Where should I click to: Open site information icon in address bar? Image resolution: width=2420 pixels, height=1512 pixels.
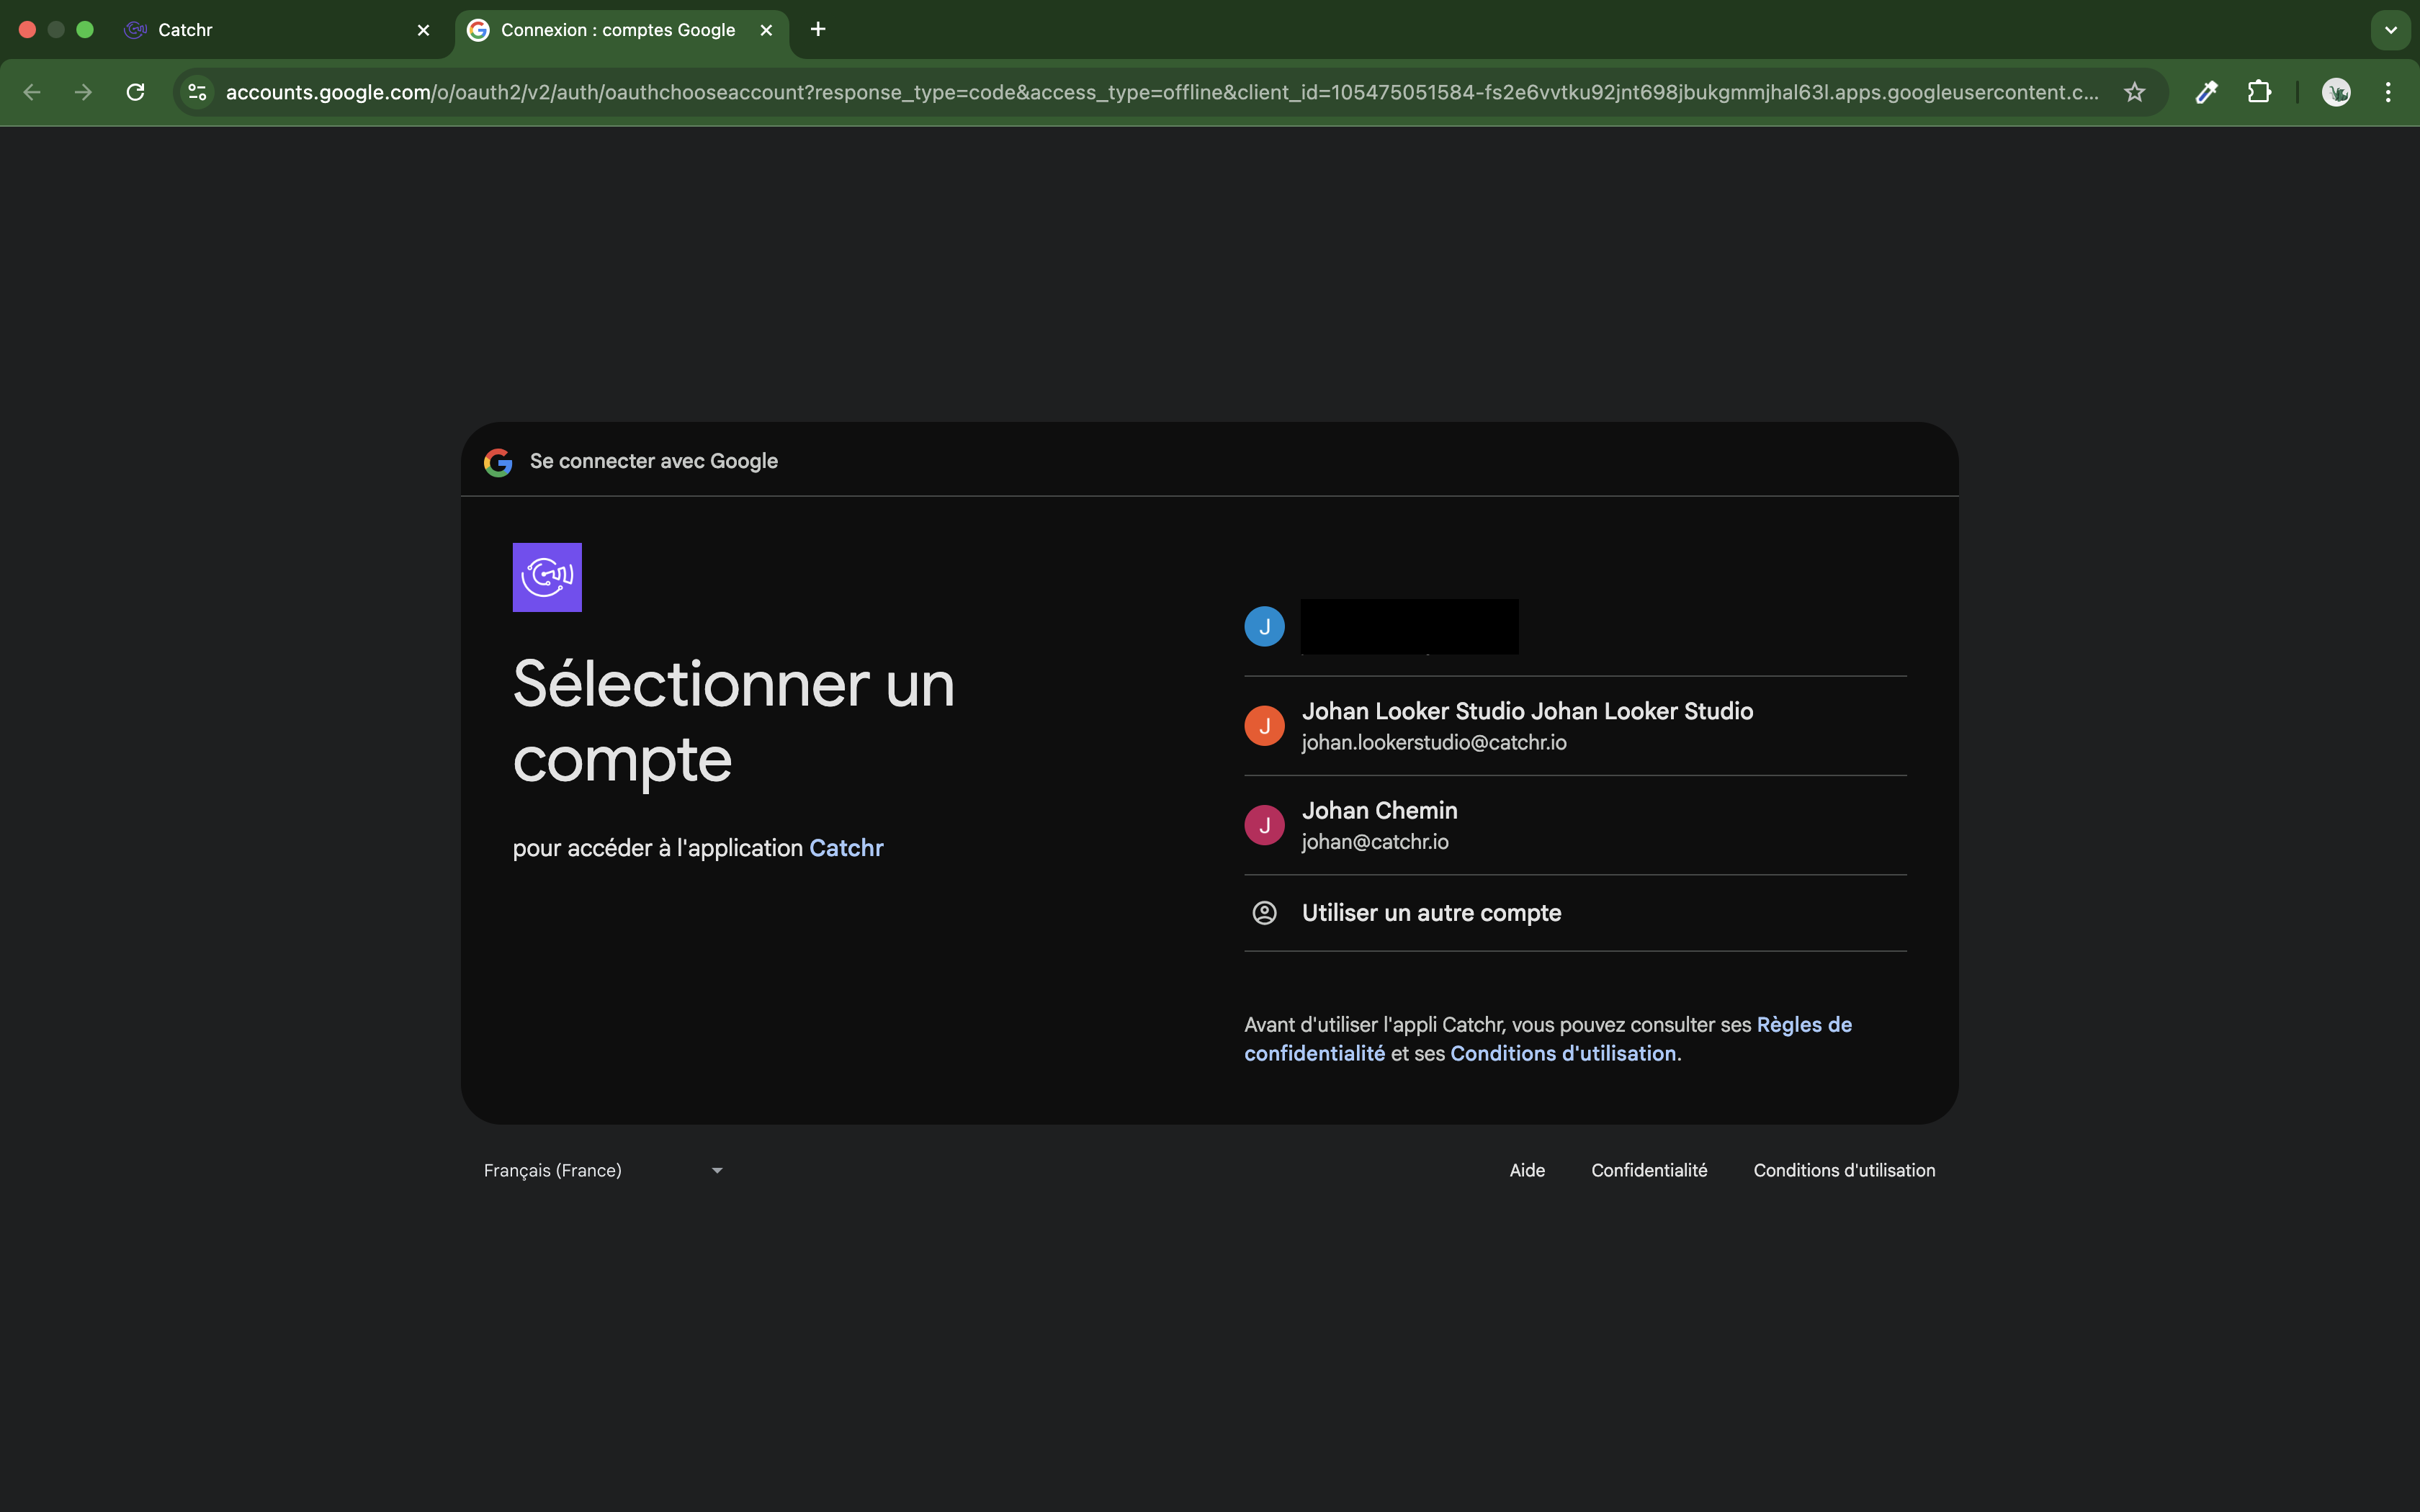click(198, 92)
